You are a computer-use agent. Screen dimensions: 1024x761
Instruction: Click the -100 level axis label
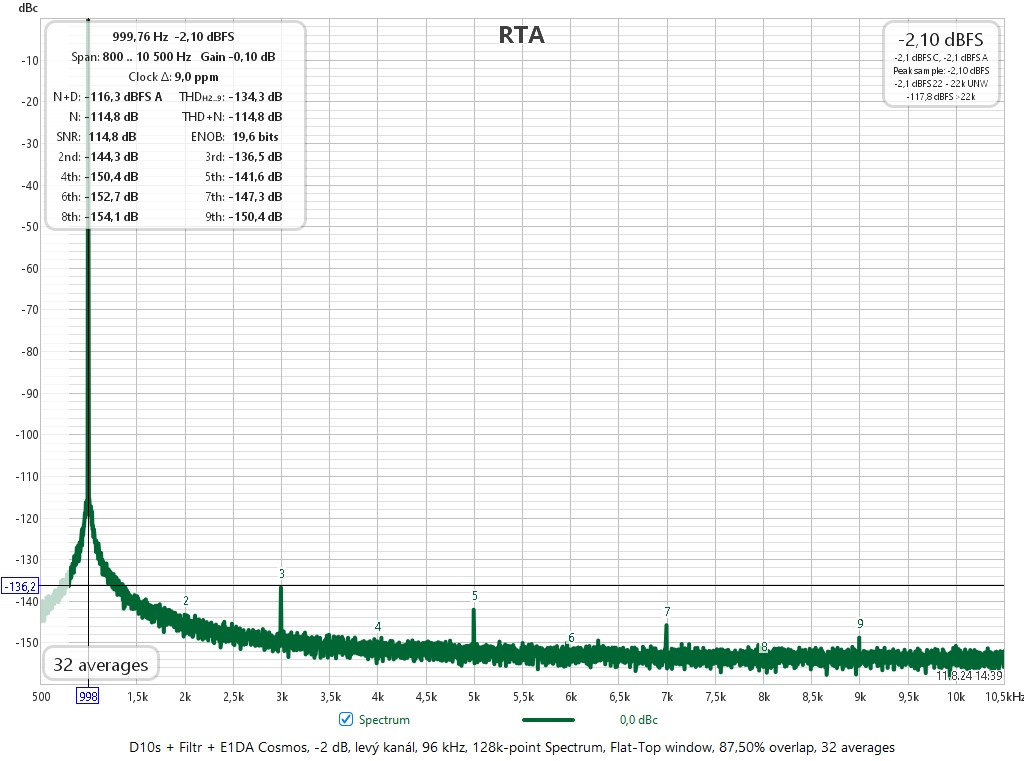(27, 435)
